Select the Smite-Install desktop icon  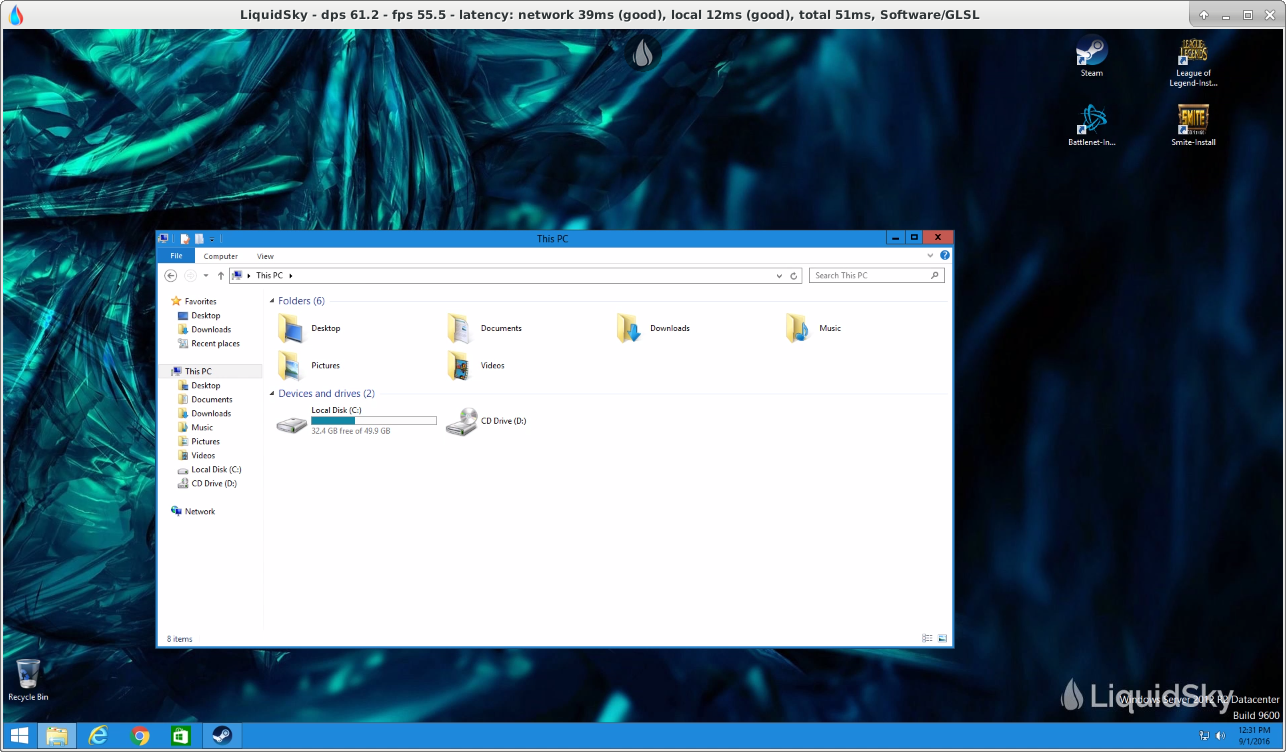pos(1192,121)
